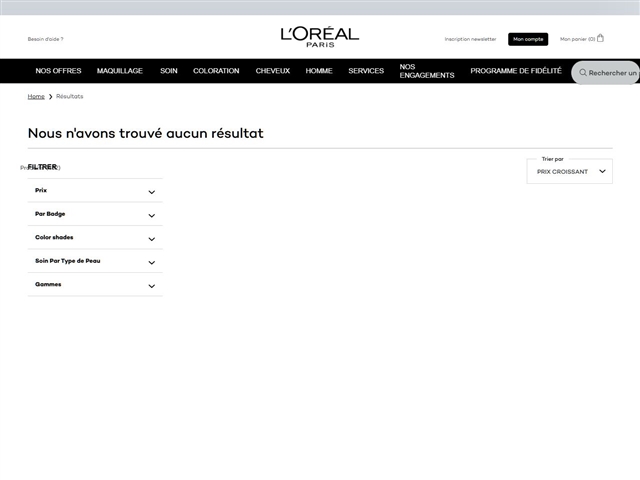
Task: Click the Mon compte button
Action: pyautogui.click(x=528, y=39)
